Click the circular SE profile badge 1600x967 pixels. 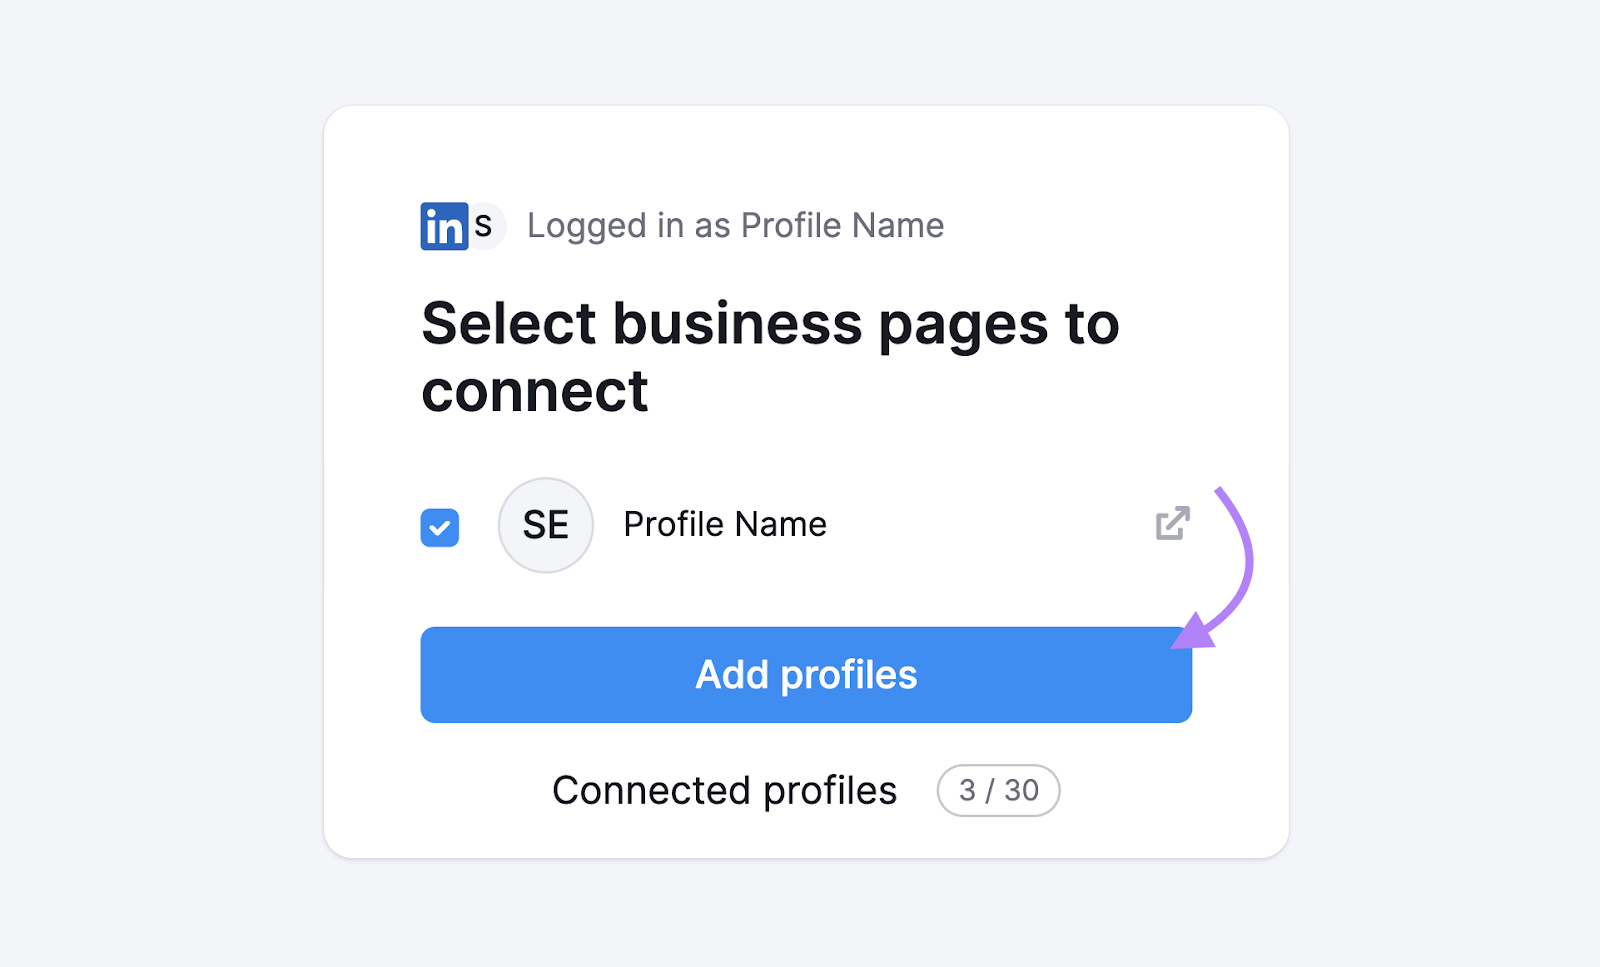(x=545, y=525)
